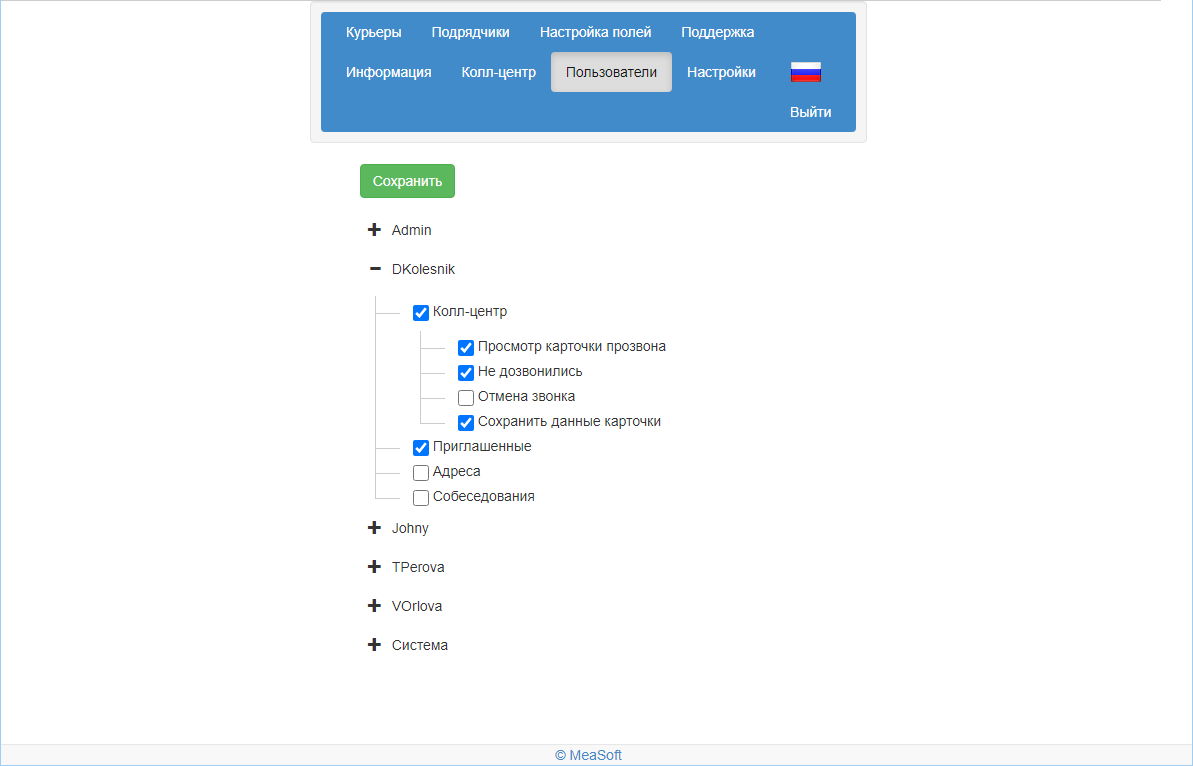The image size is (1193, 766).
Task: Uncheck the Не дозвонились checkbox
Action: [x=466, y=373]
